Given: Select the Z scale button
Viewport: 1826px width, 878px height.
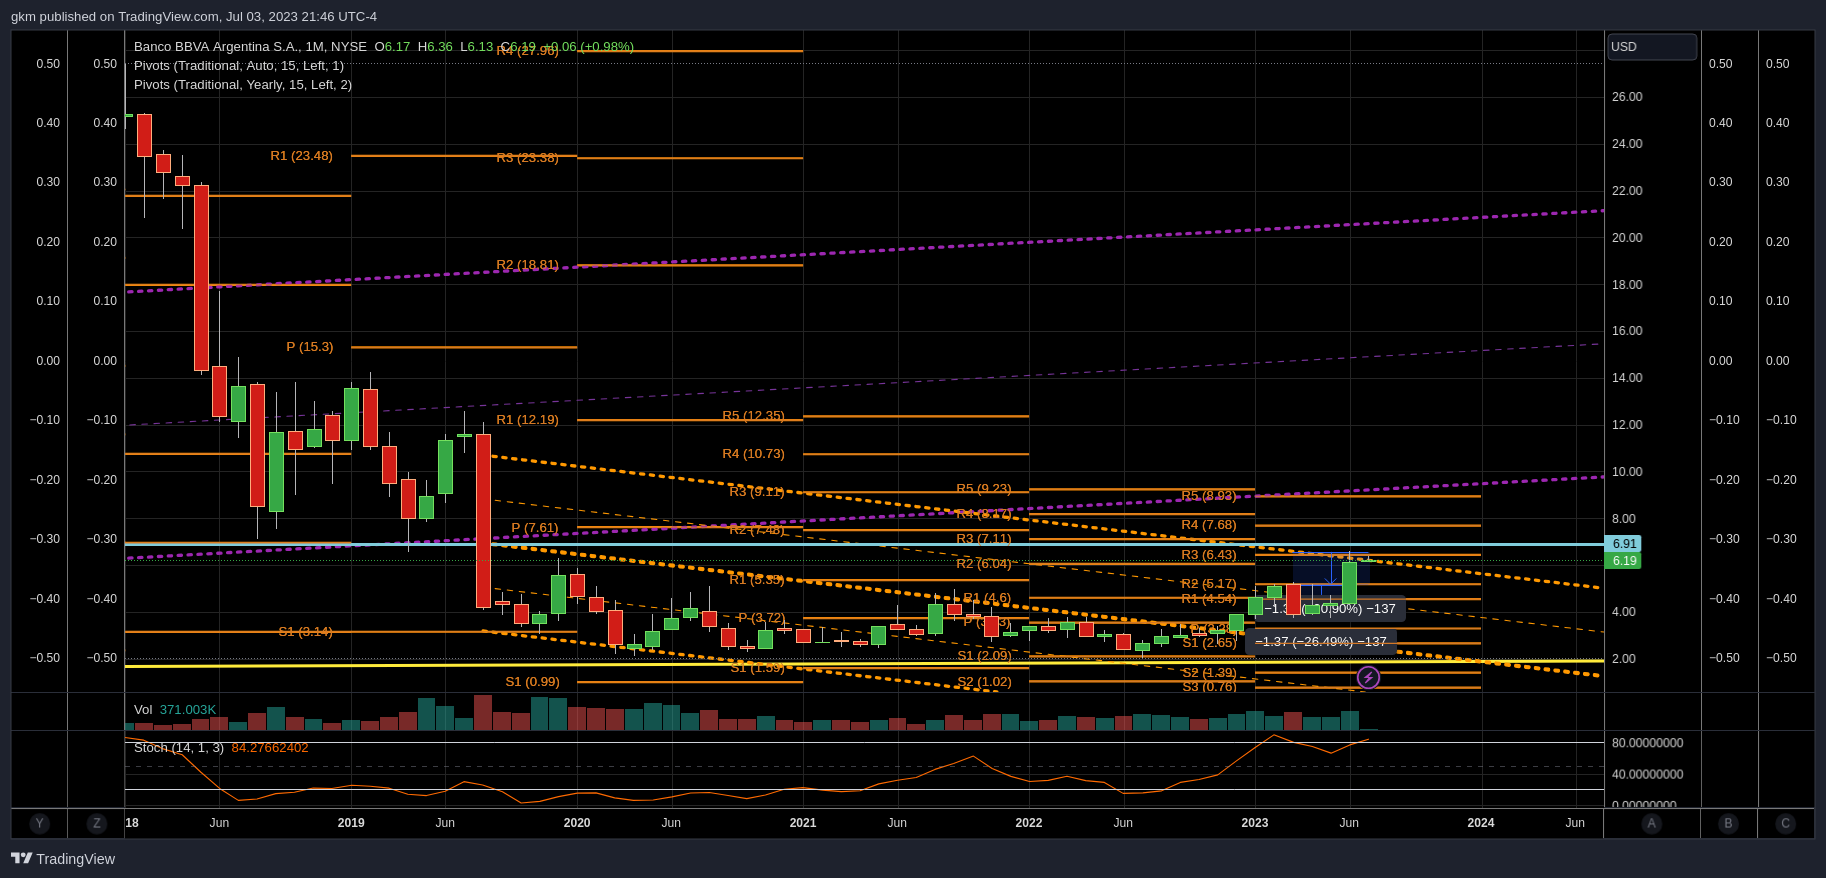Looking at the screenshot, I should pos(96,824).
